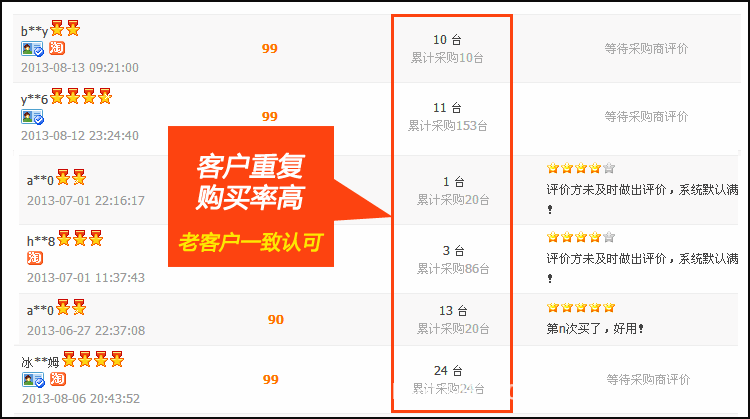Screen dimensions: 750x419
Task: Click the price 90 in the a**0 row
Action: pos(276,320)
